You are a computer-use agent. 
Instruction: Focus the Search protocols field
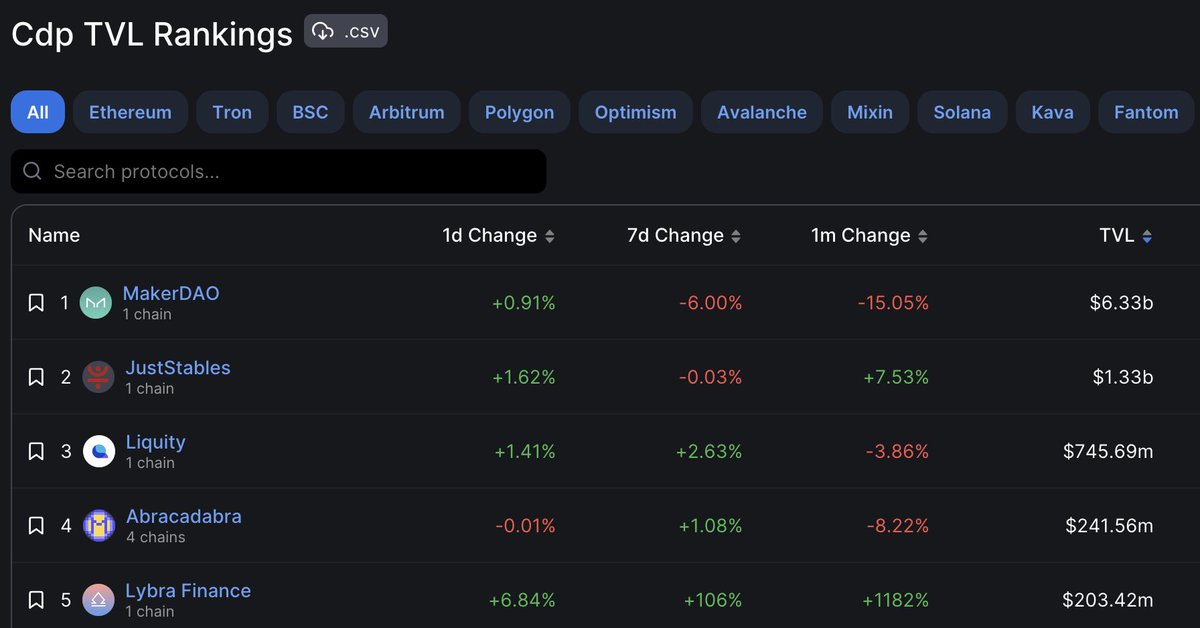[279, 172]
